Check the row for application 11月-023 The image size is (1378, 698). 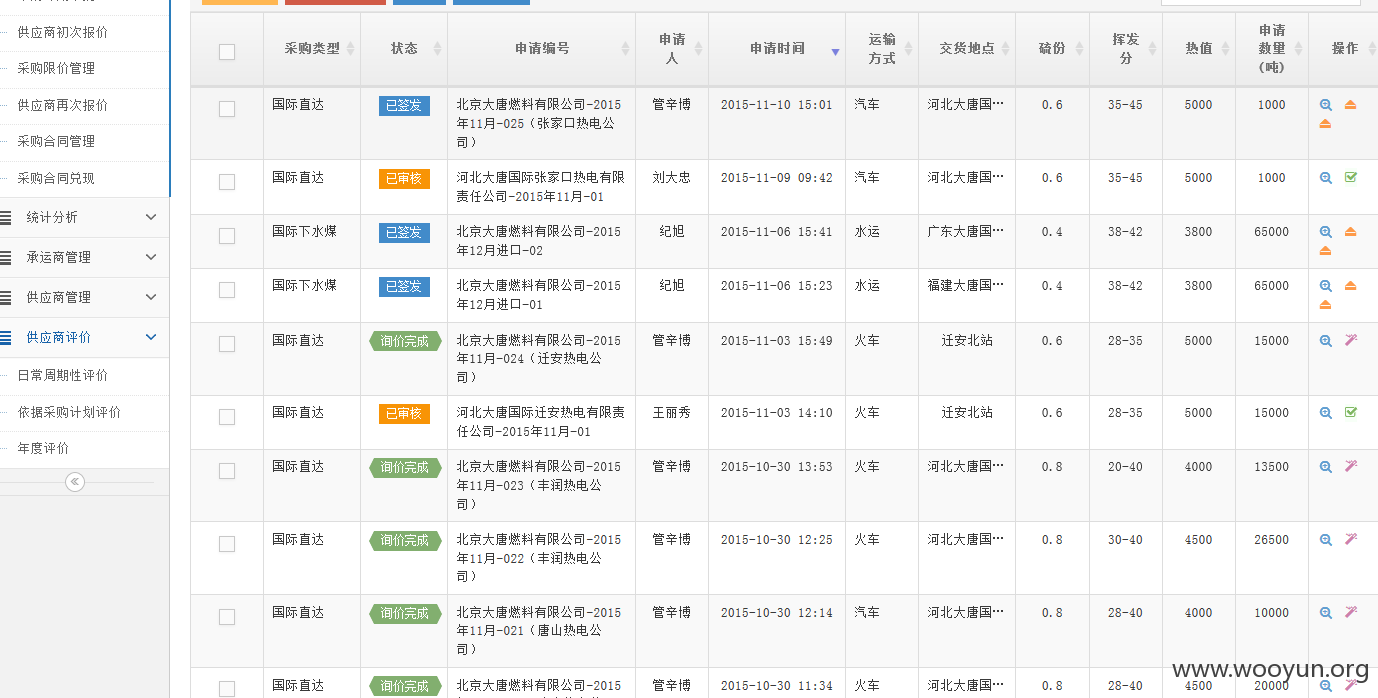tap(227, 471)
